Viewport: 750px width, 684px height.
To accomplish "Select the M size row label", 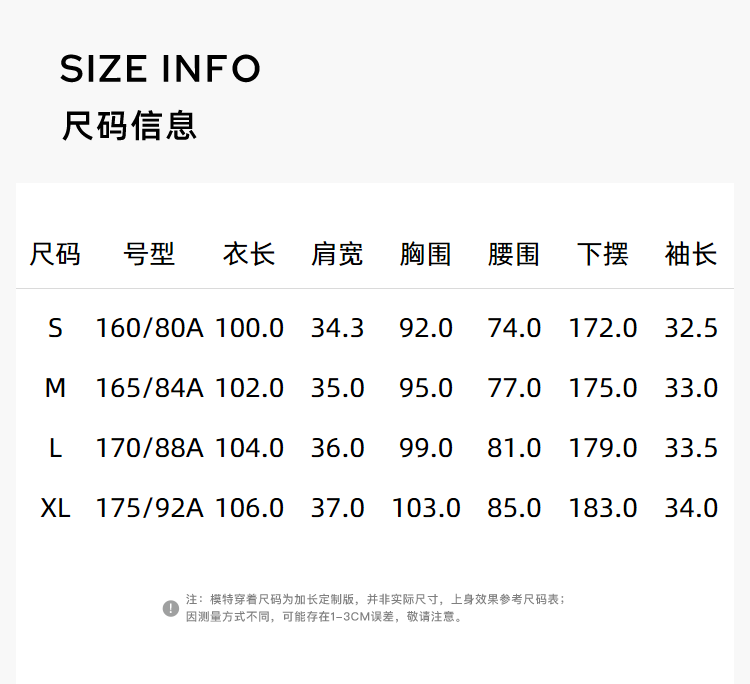I will click(x=55, y=388).
